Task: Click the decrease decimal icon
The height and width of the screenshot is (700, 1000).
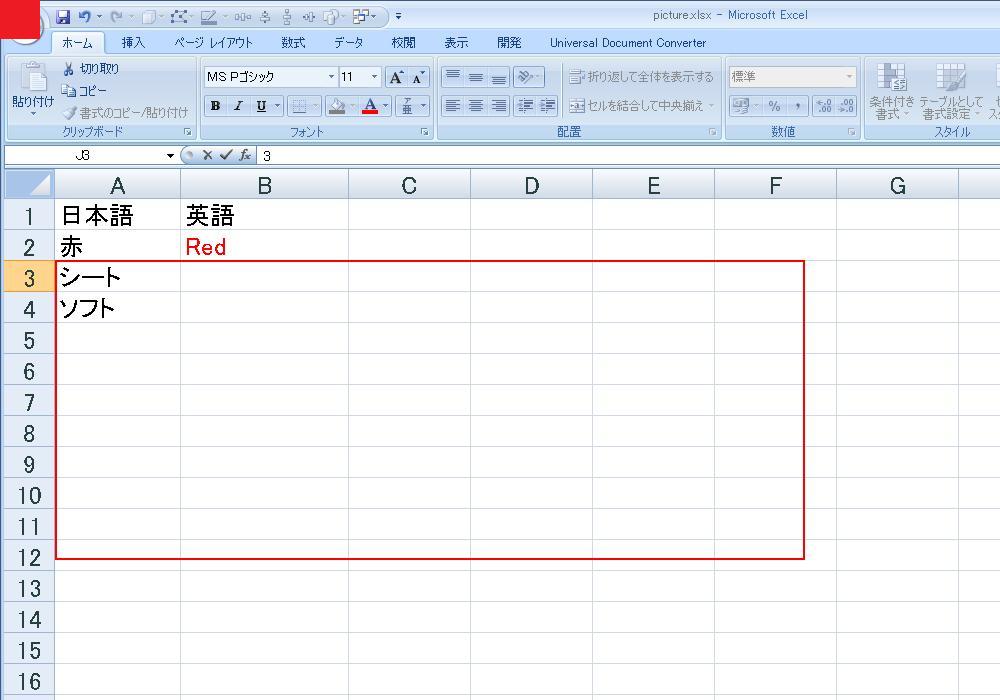Action: point(846,106)
